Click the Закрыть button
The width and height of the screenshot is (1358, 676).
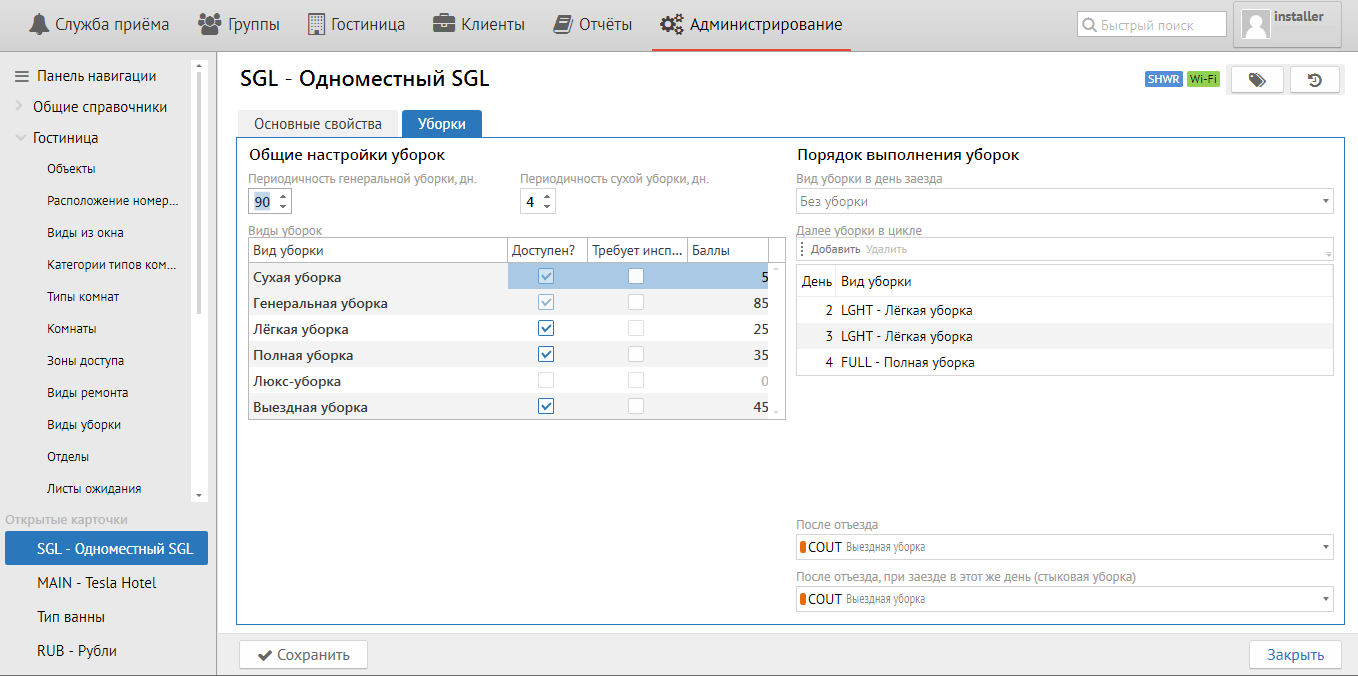[1295, 655]
